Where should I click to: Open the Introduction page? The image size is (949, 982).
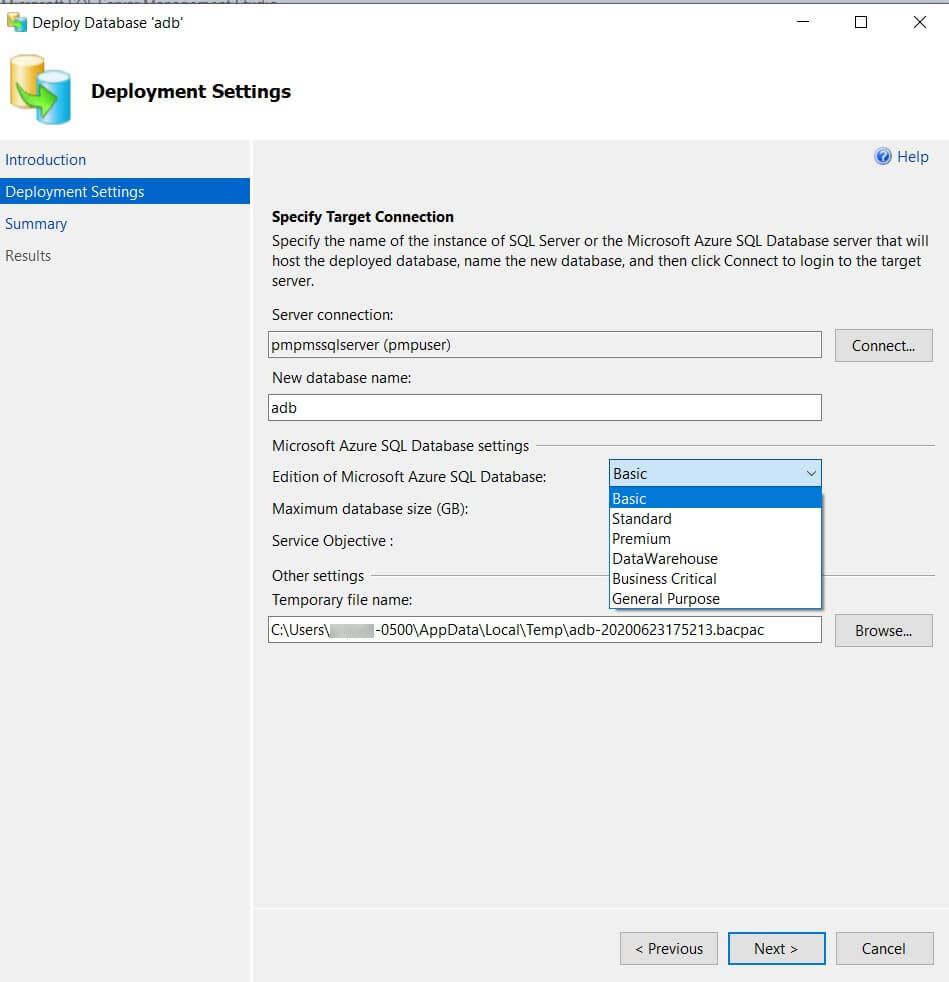tap(46, 160)
